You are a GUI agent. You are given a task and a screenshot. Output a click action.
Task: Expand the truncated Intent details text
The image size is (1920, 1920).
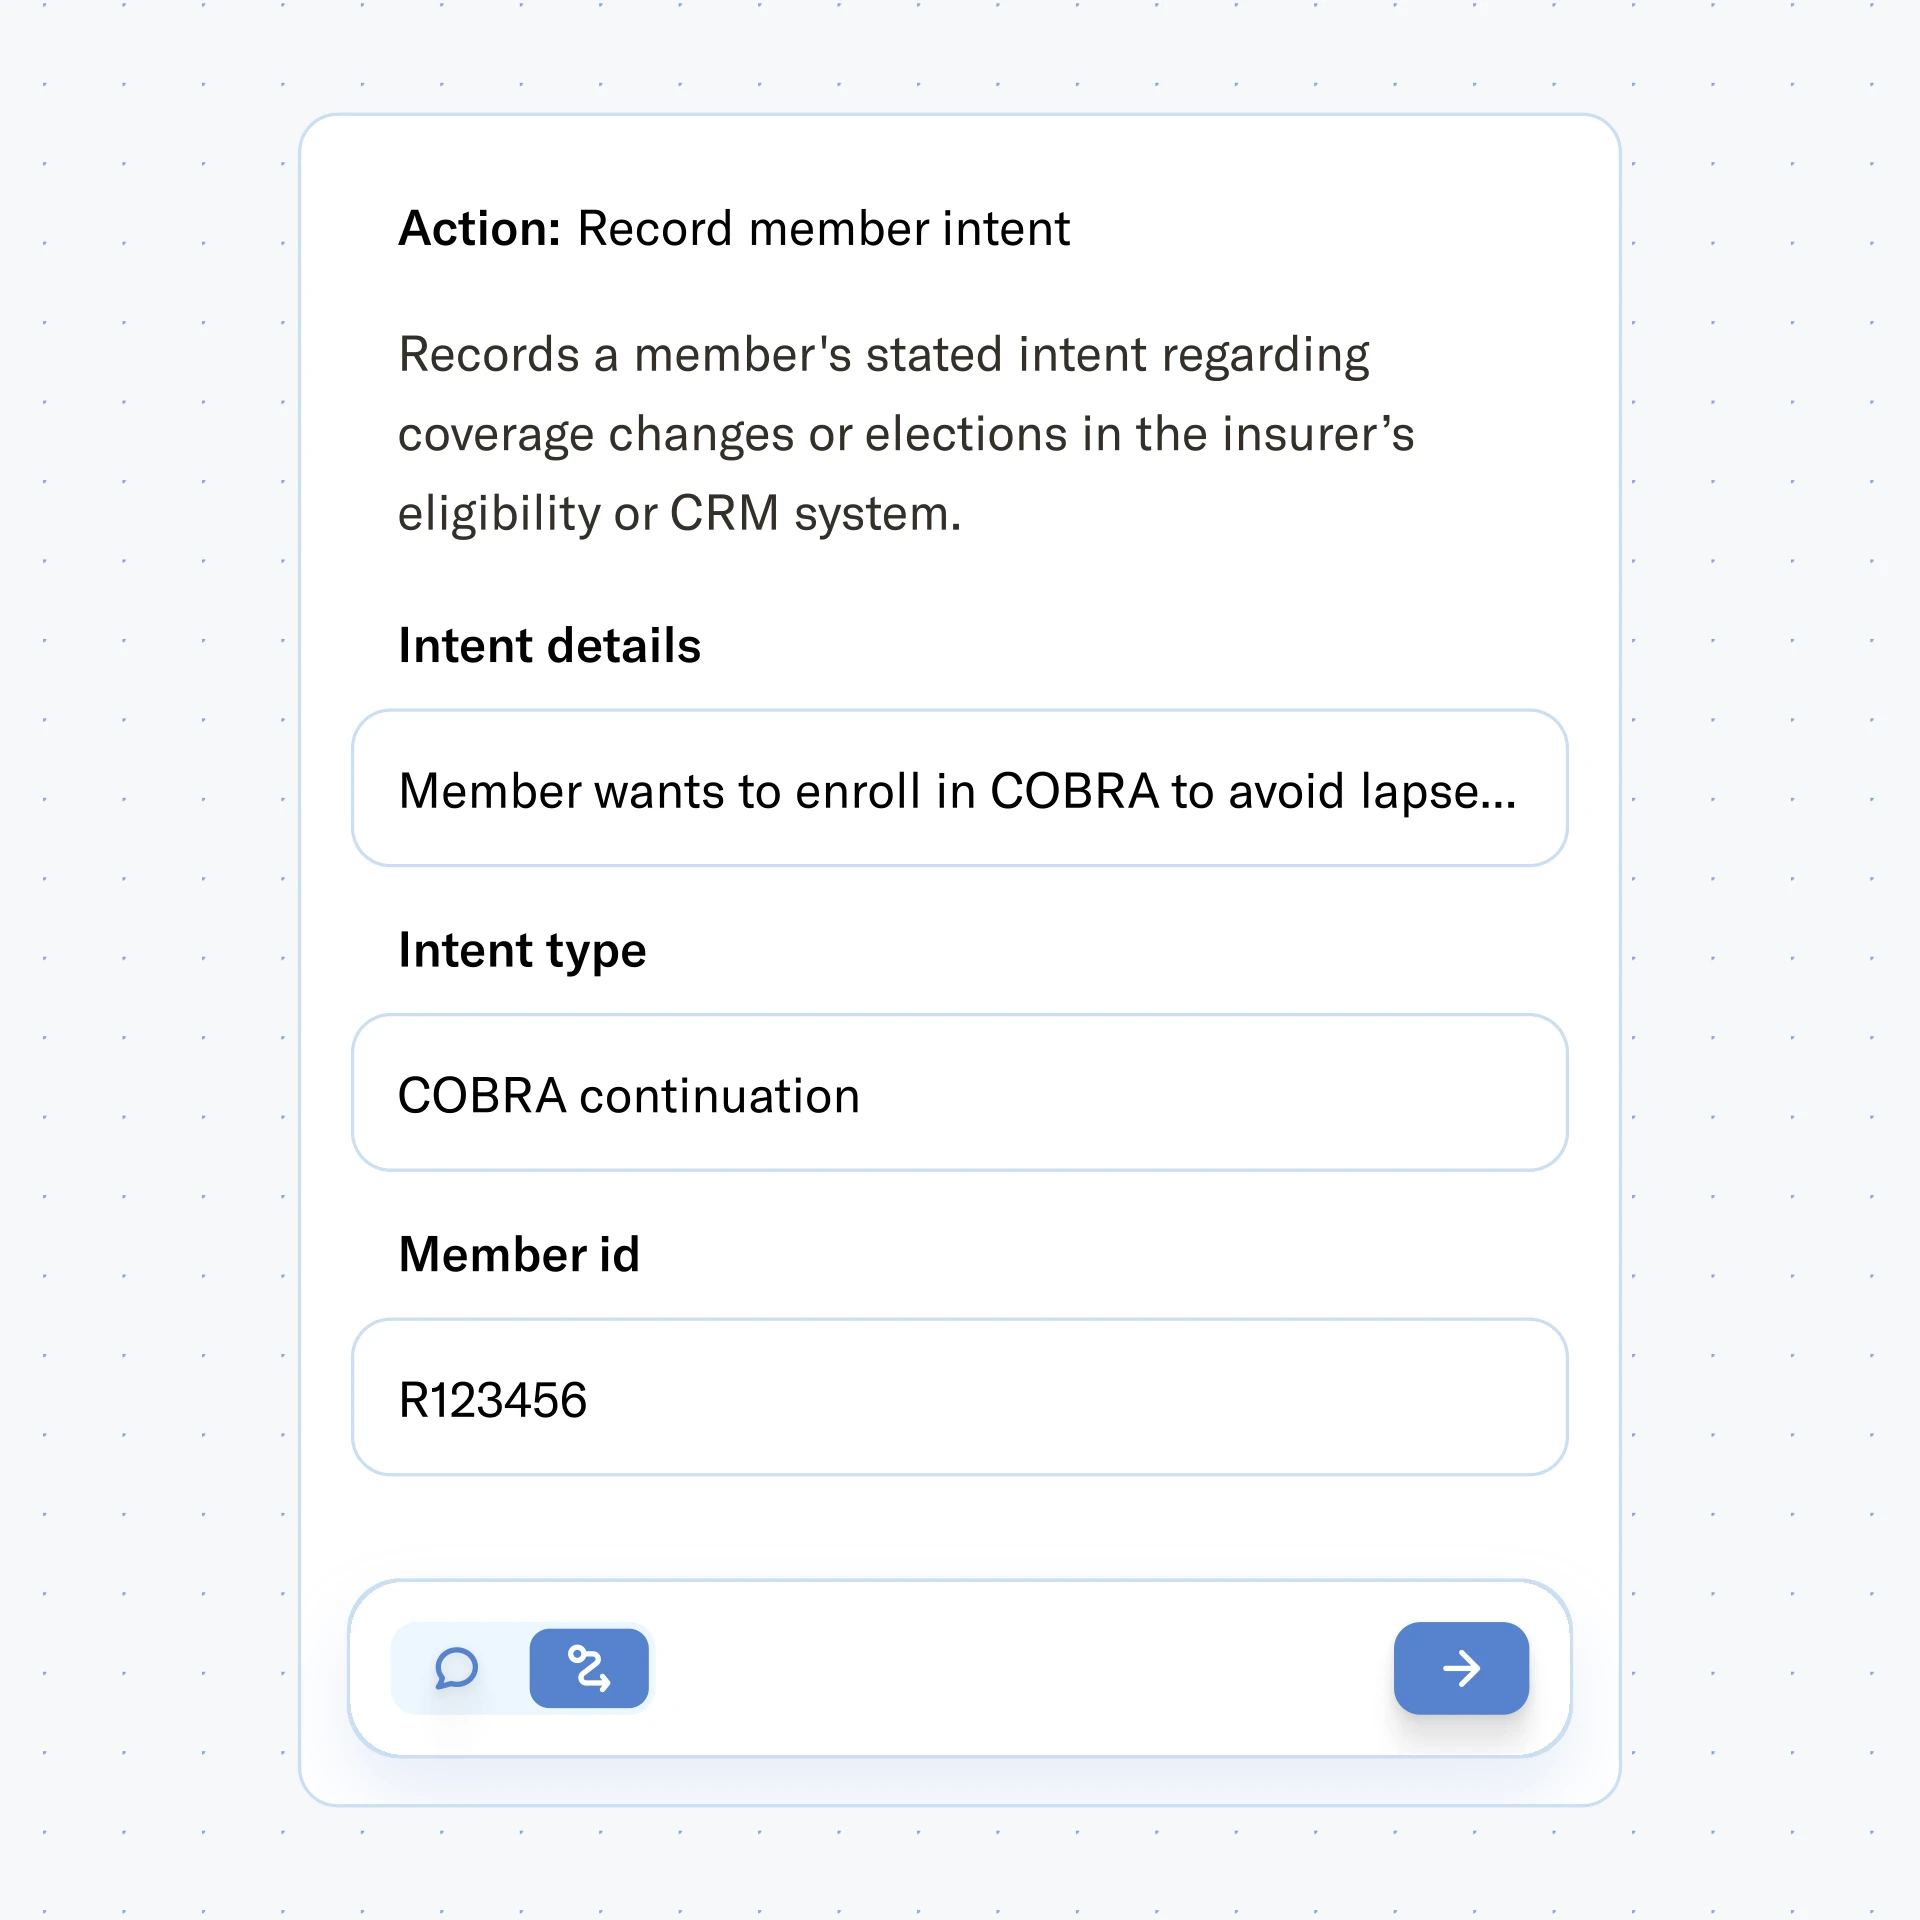click(958, 789)
